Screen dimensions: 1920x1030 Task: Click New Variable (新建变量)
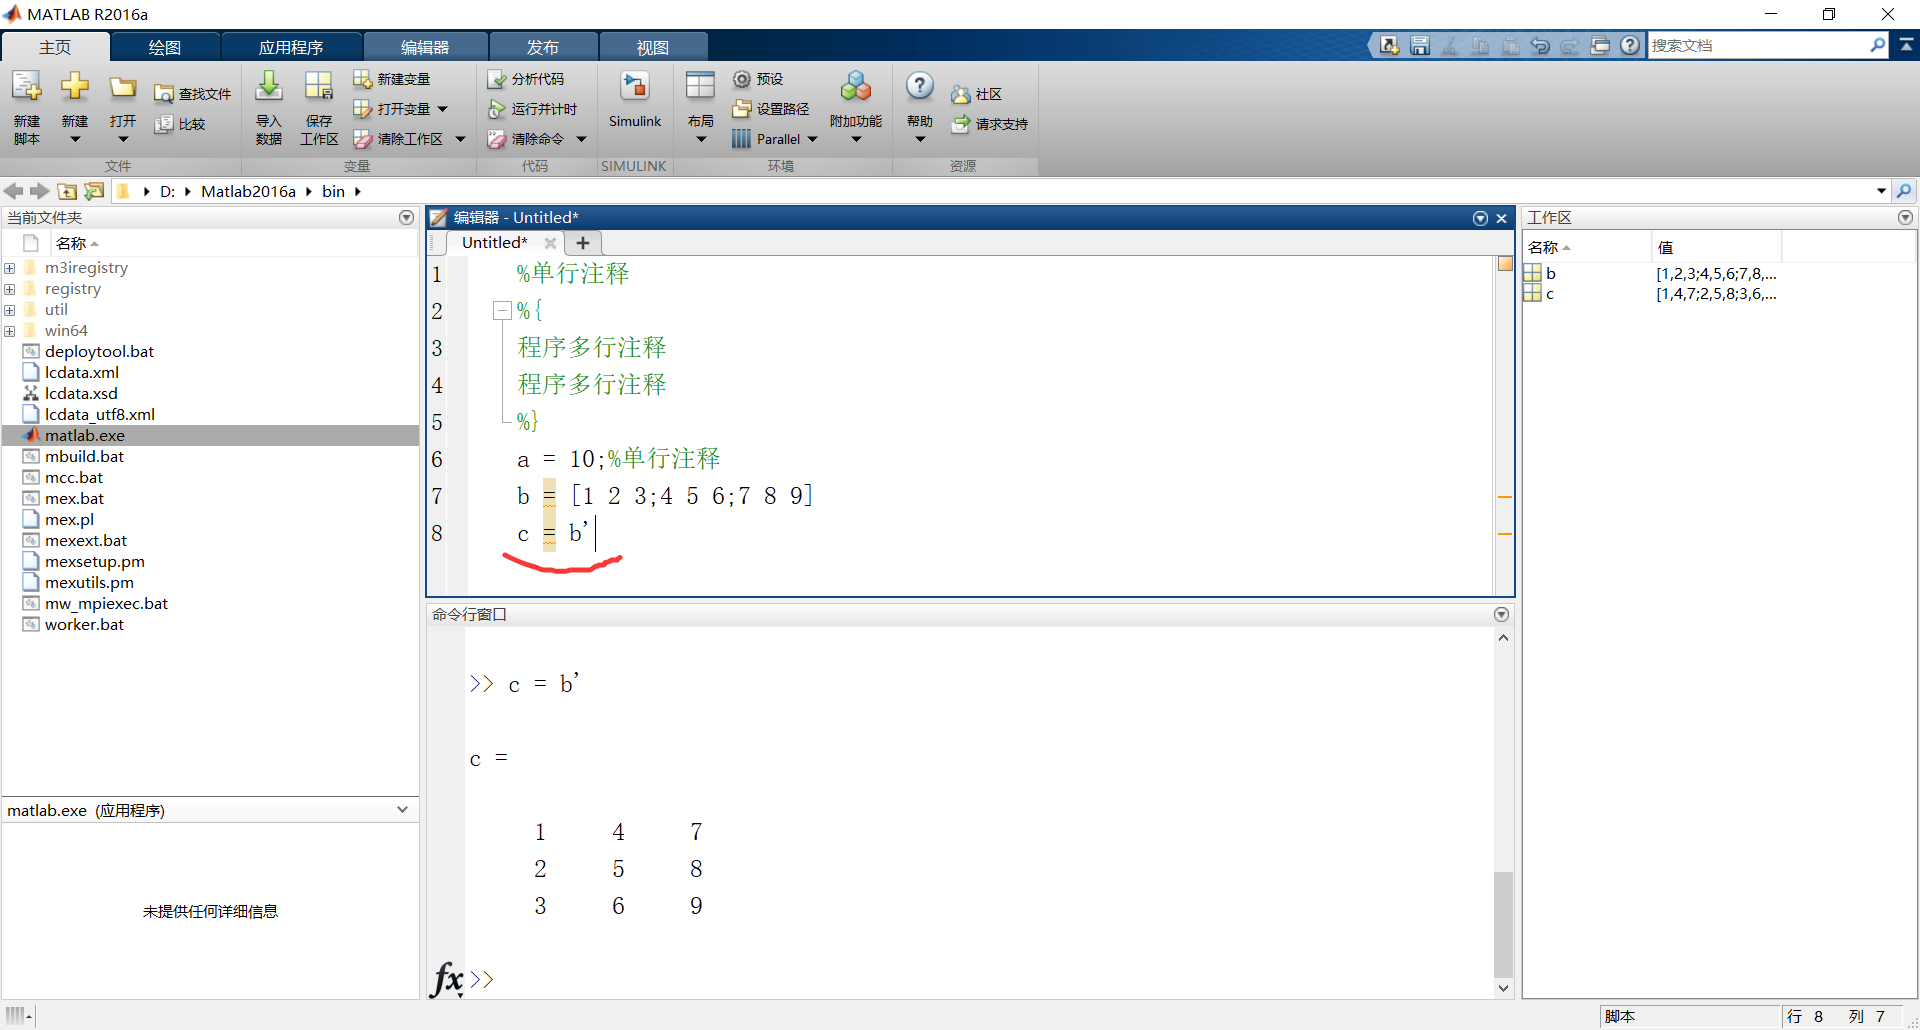pyautogui.click(x=392, y=79)
